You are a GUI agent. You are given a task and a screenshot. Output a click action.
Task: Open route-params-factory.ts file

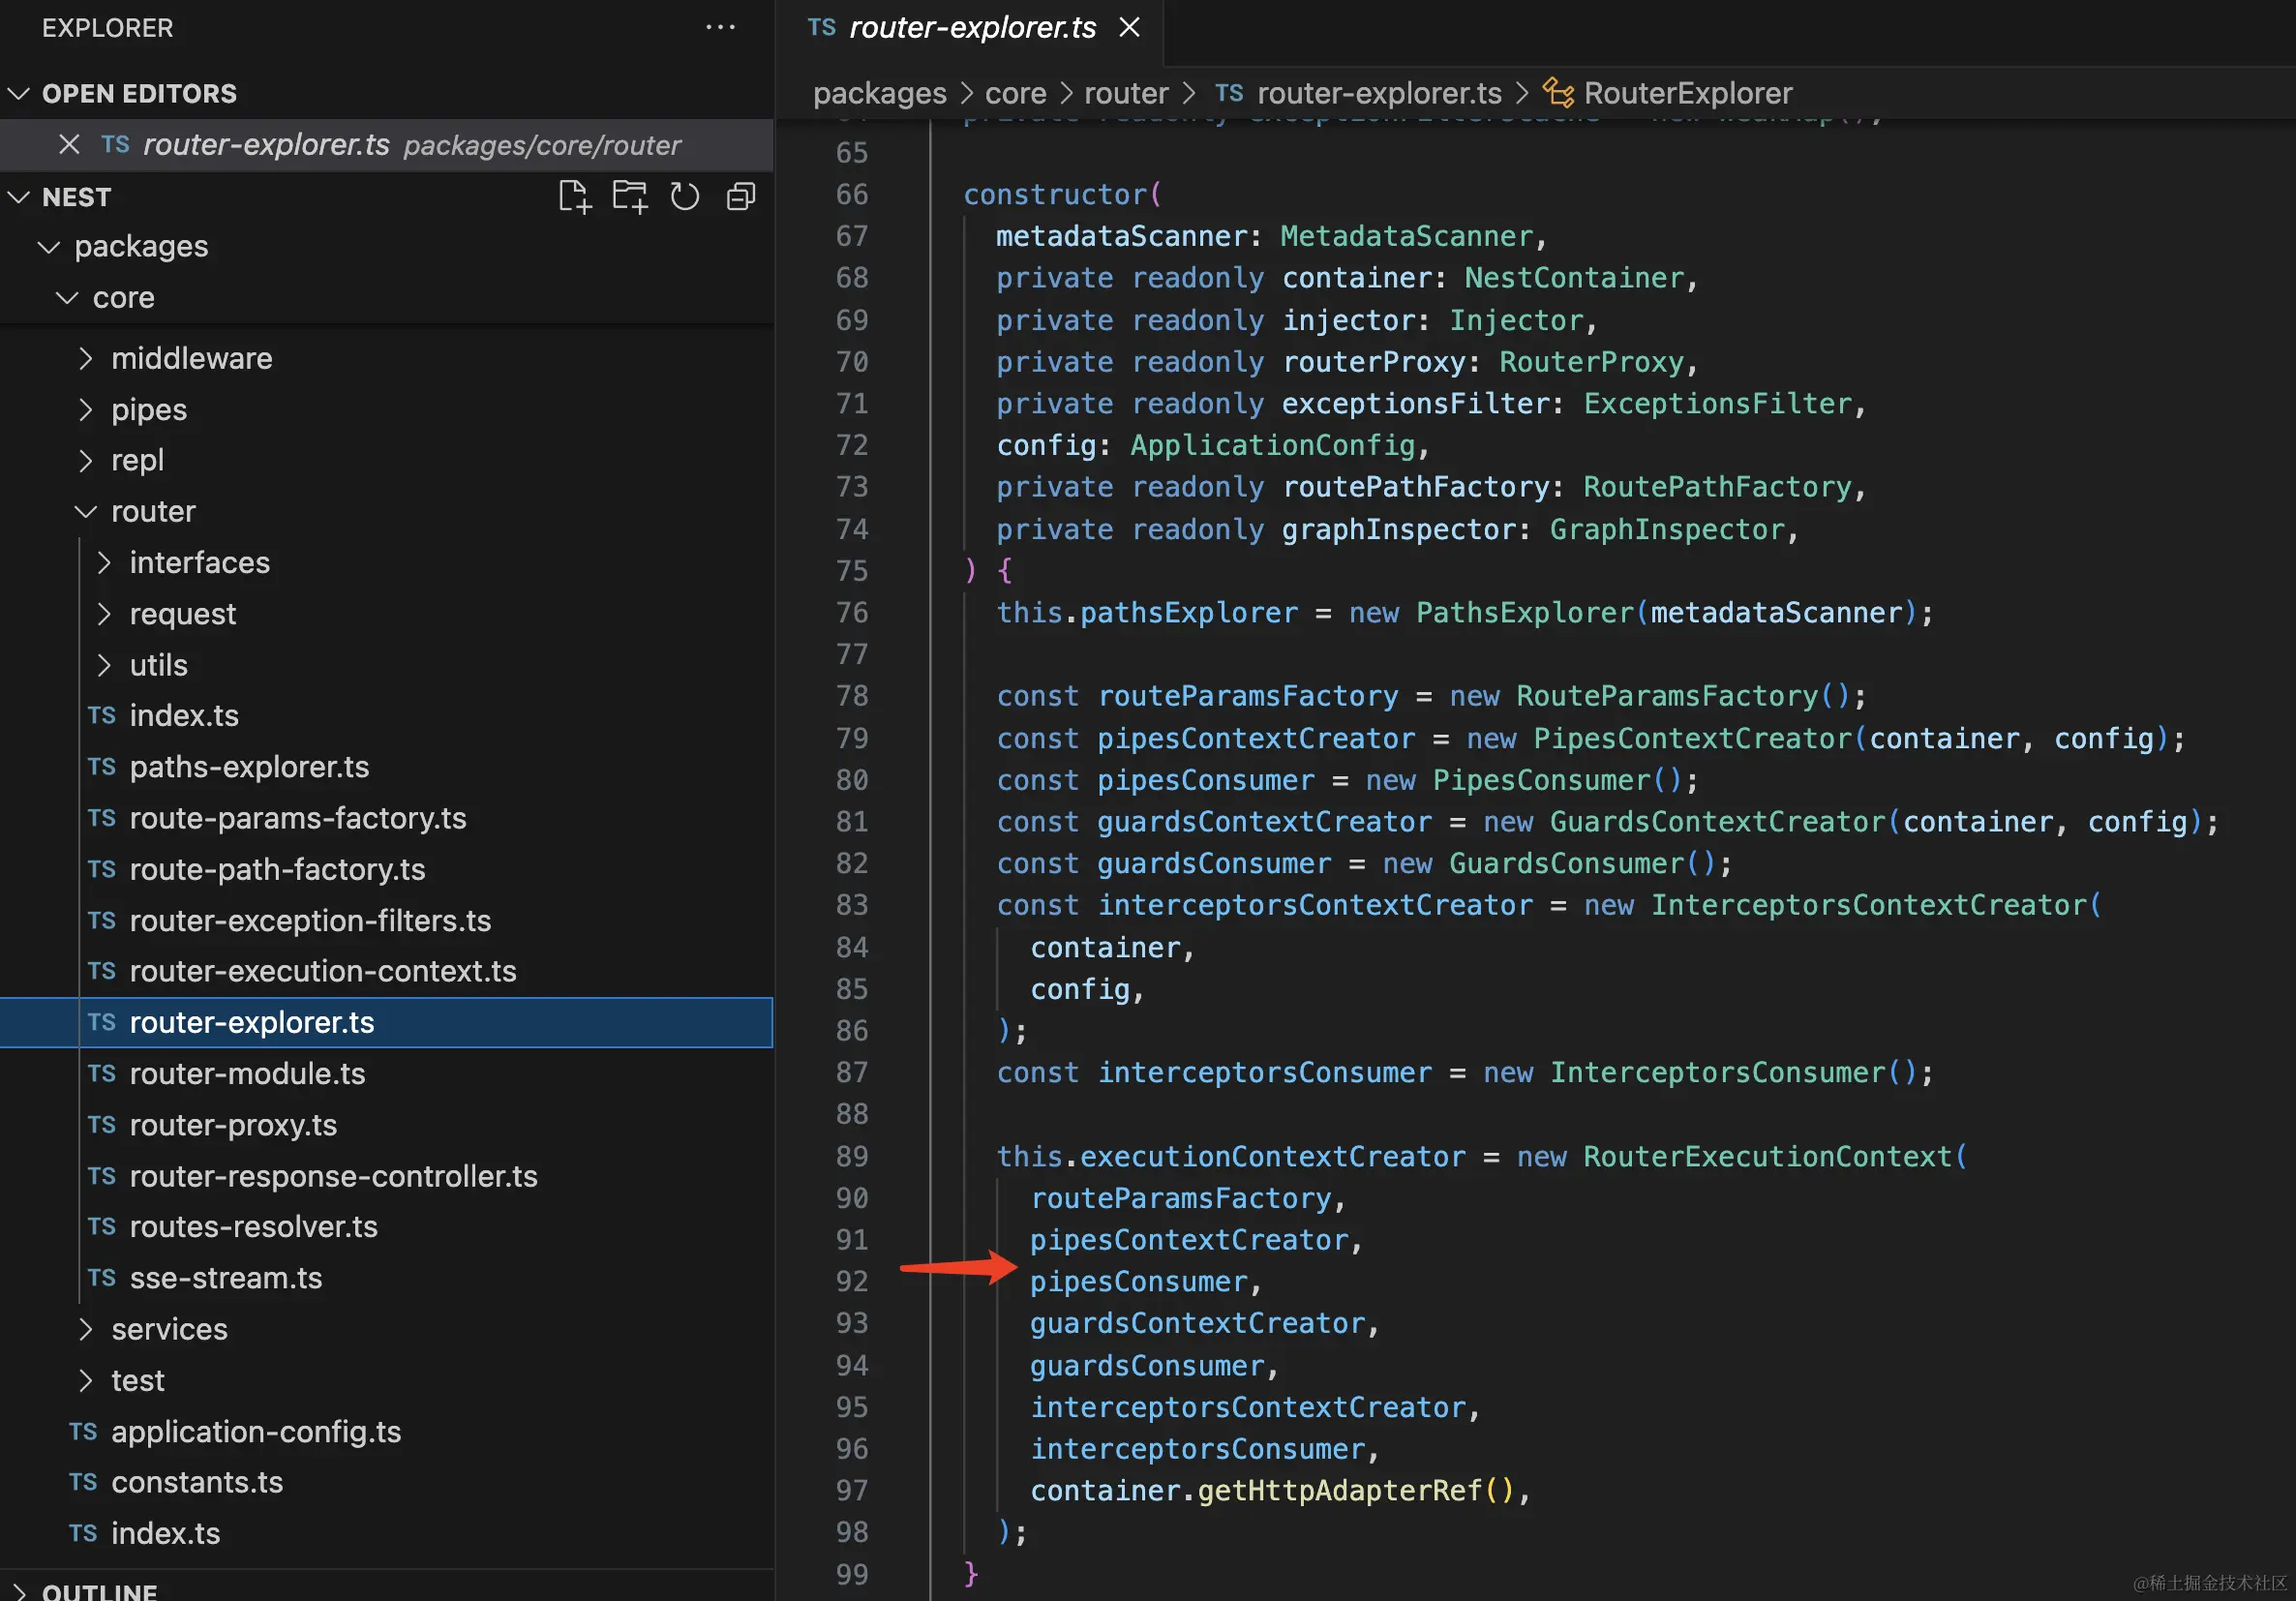[298, 818]
